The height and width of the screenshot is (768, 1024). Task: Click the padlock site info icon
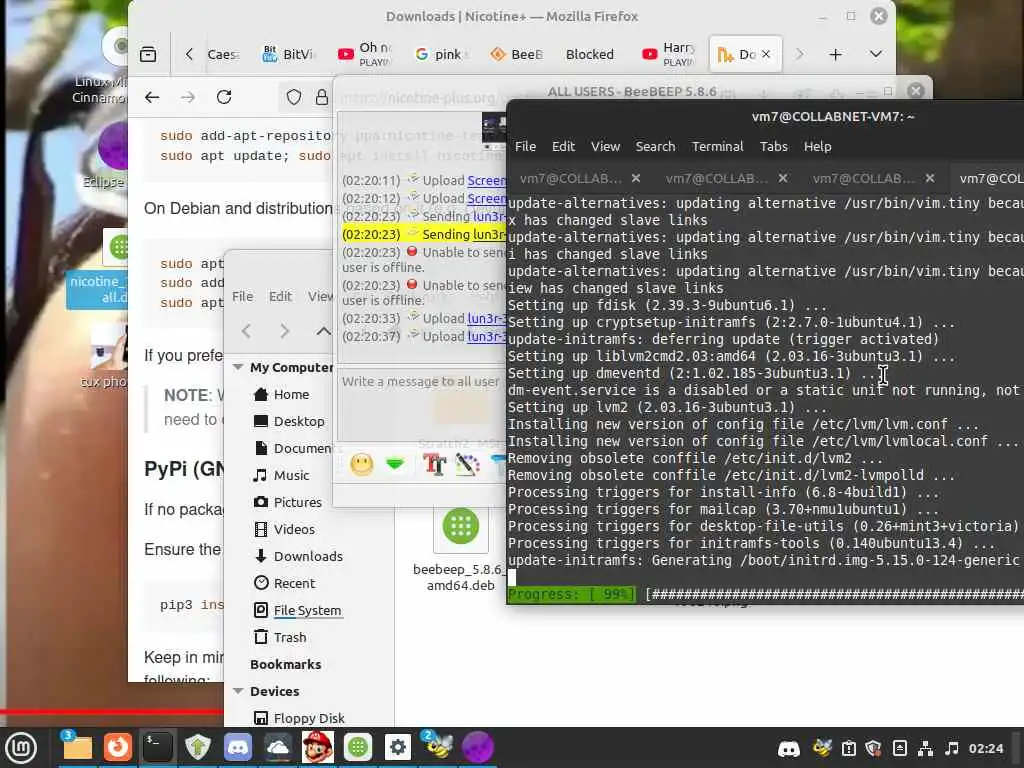pos(321,97)
